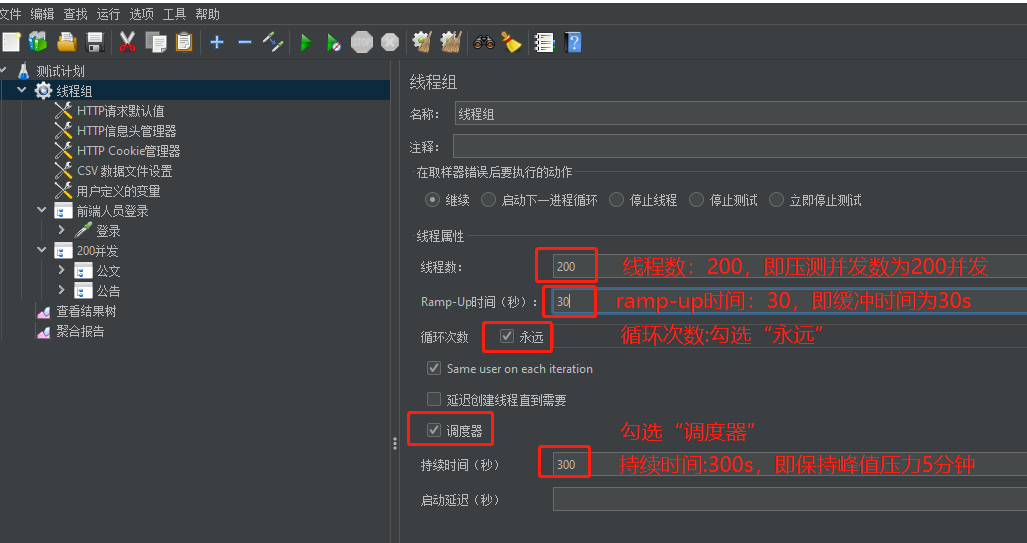The height and width of the screenshot is (543, 1027).
Task: Click the Clear results broom-gear icon
Action: (422, 43)
